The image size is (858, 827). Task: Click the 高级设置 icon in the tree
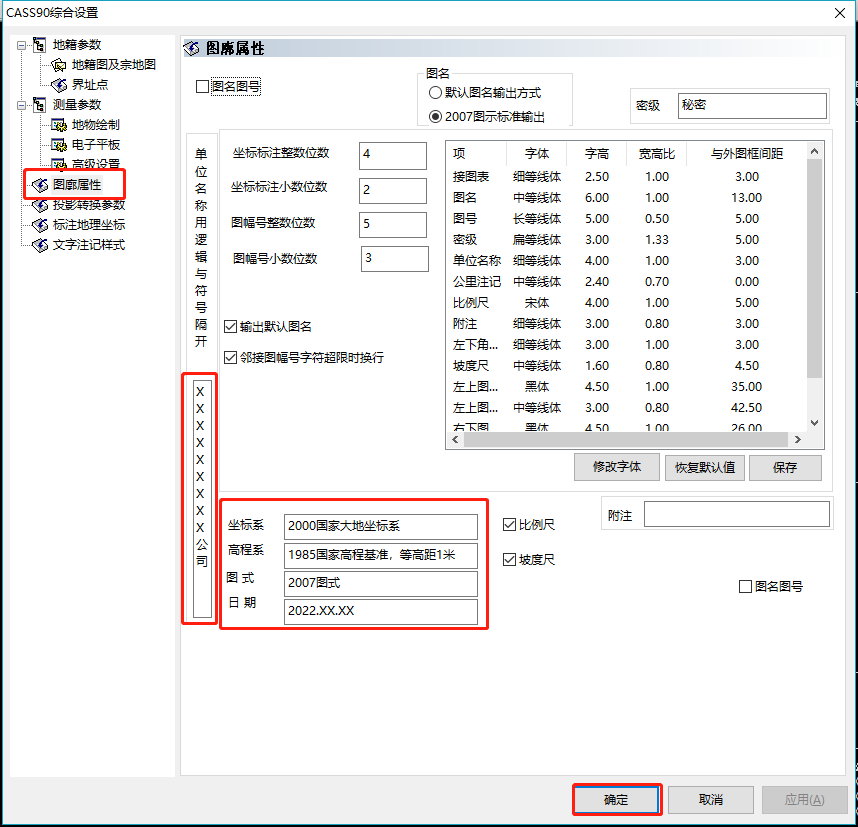coord(58,164)
